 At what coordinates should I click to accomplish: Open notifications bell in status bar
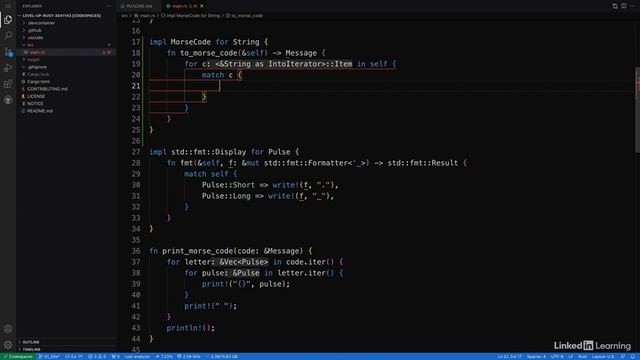coord(633,357)
